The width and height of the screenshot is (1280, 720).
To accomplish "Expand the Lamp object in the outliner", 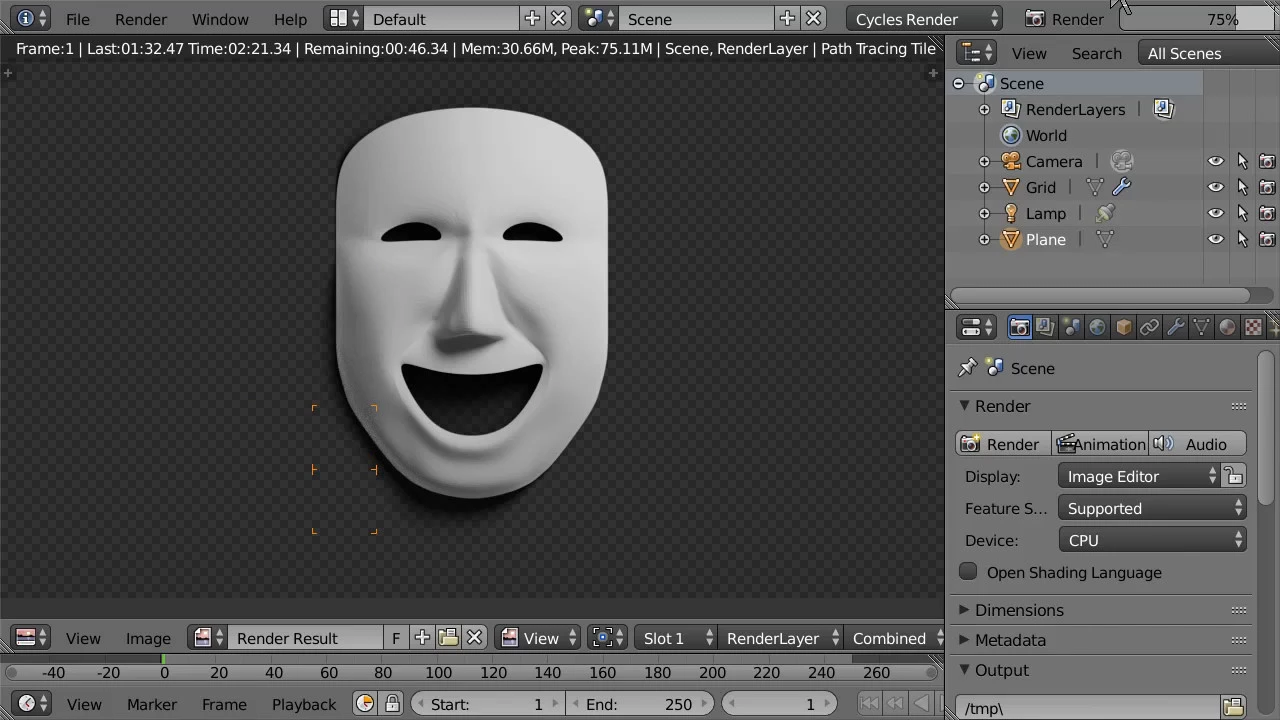I will tap(984, 214).
